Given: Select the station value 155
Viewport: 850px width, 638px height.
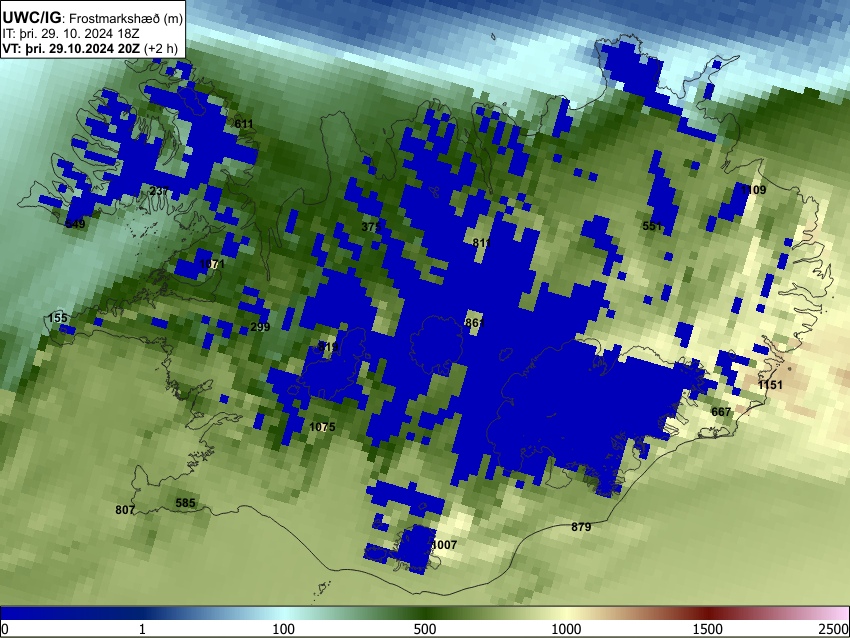Looking at the screenshot, I should point(58,318).
